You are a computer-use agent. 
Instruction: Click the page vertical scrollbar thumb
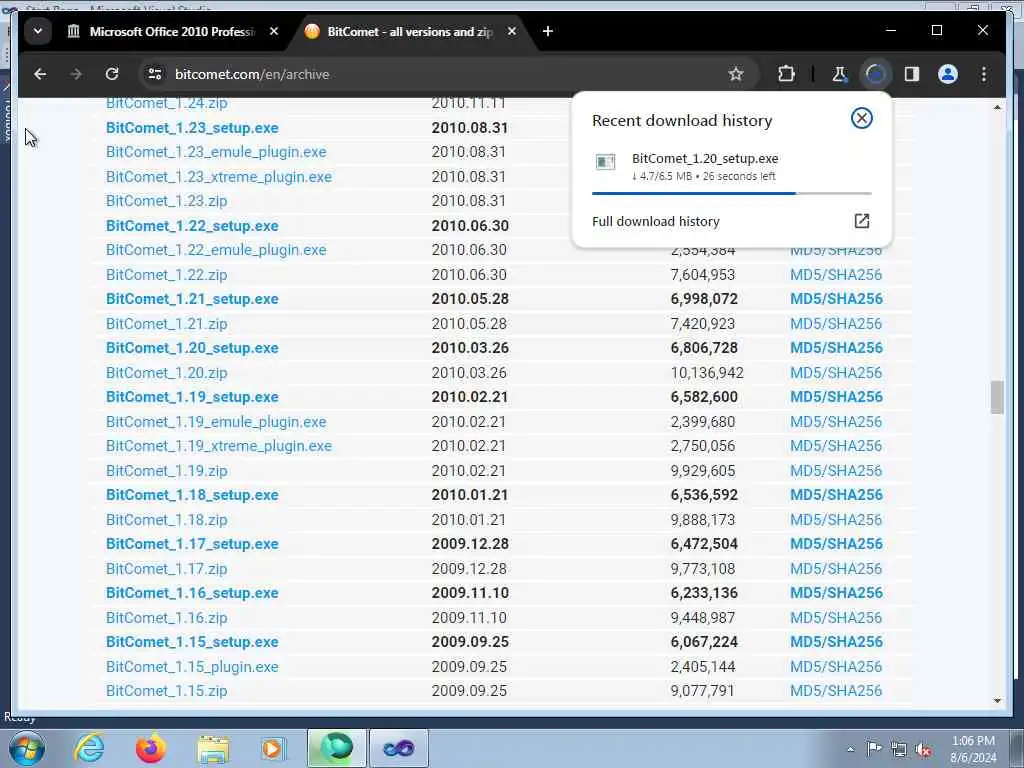pos(997,397)
